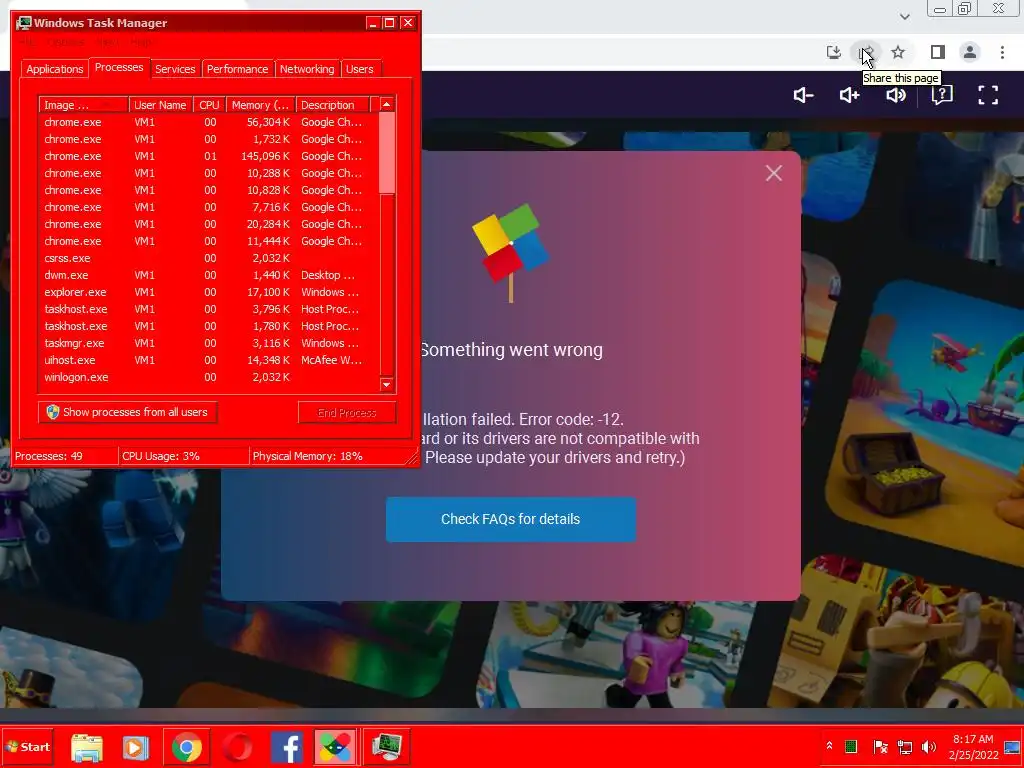Bookmark this page with the star icon
This screenshot has height=768, width=1024.
[x=899, y=52]
